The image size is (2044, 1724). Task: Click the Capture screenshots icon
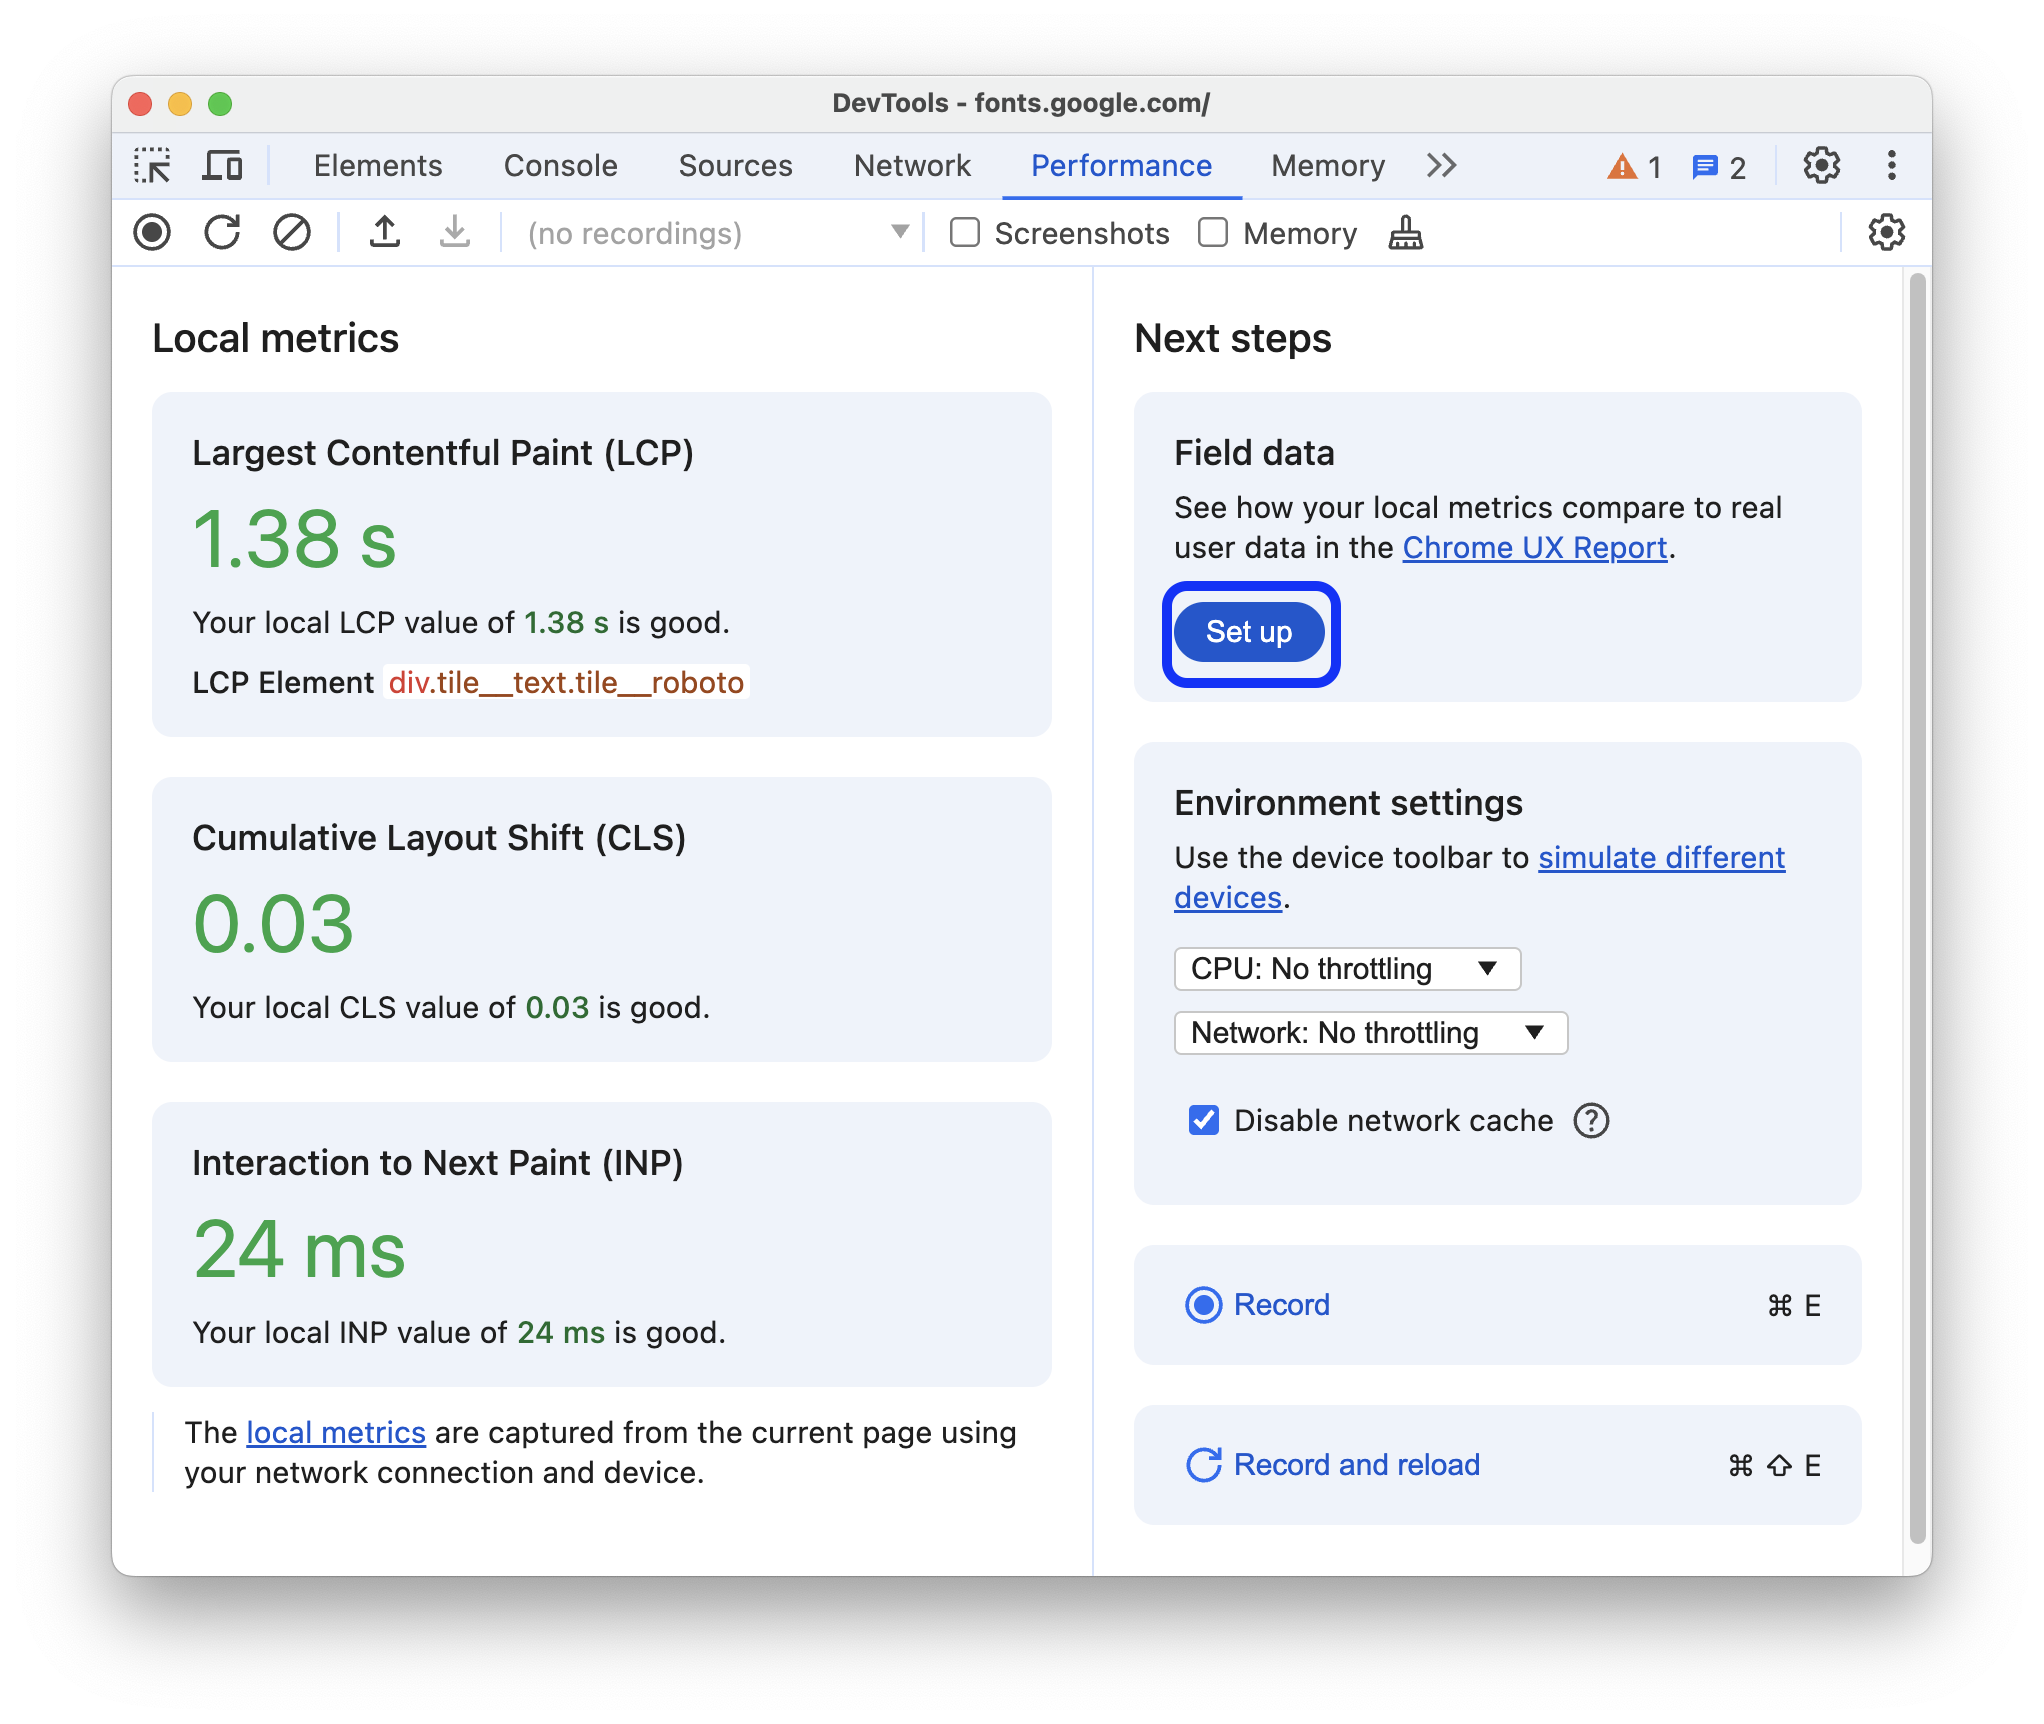[x=963, y=234]
